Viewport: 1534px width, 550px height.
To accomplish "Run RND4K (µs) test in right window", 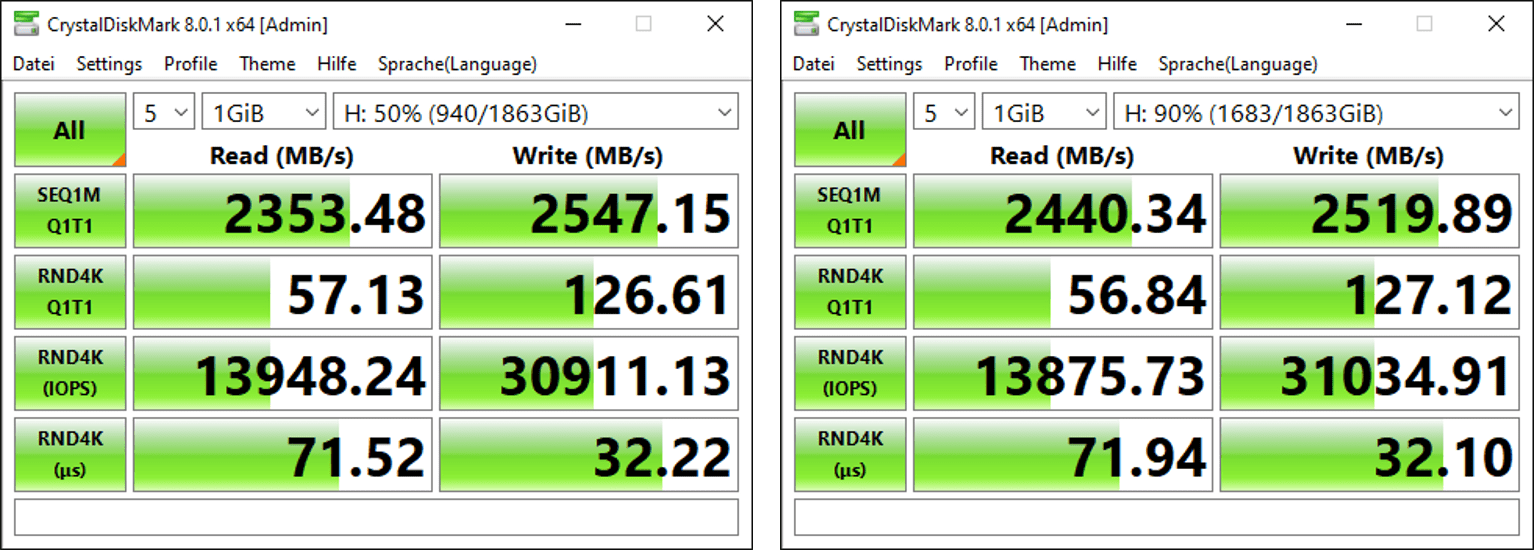I will (x=850, y=455).
